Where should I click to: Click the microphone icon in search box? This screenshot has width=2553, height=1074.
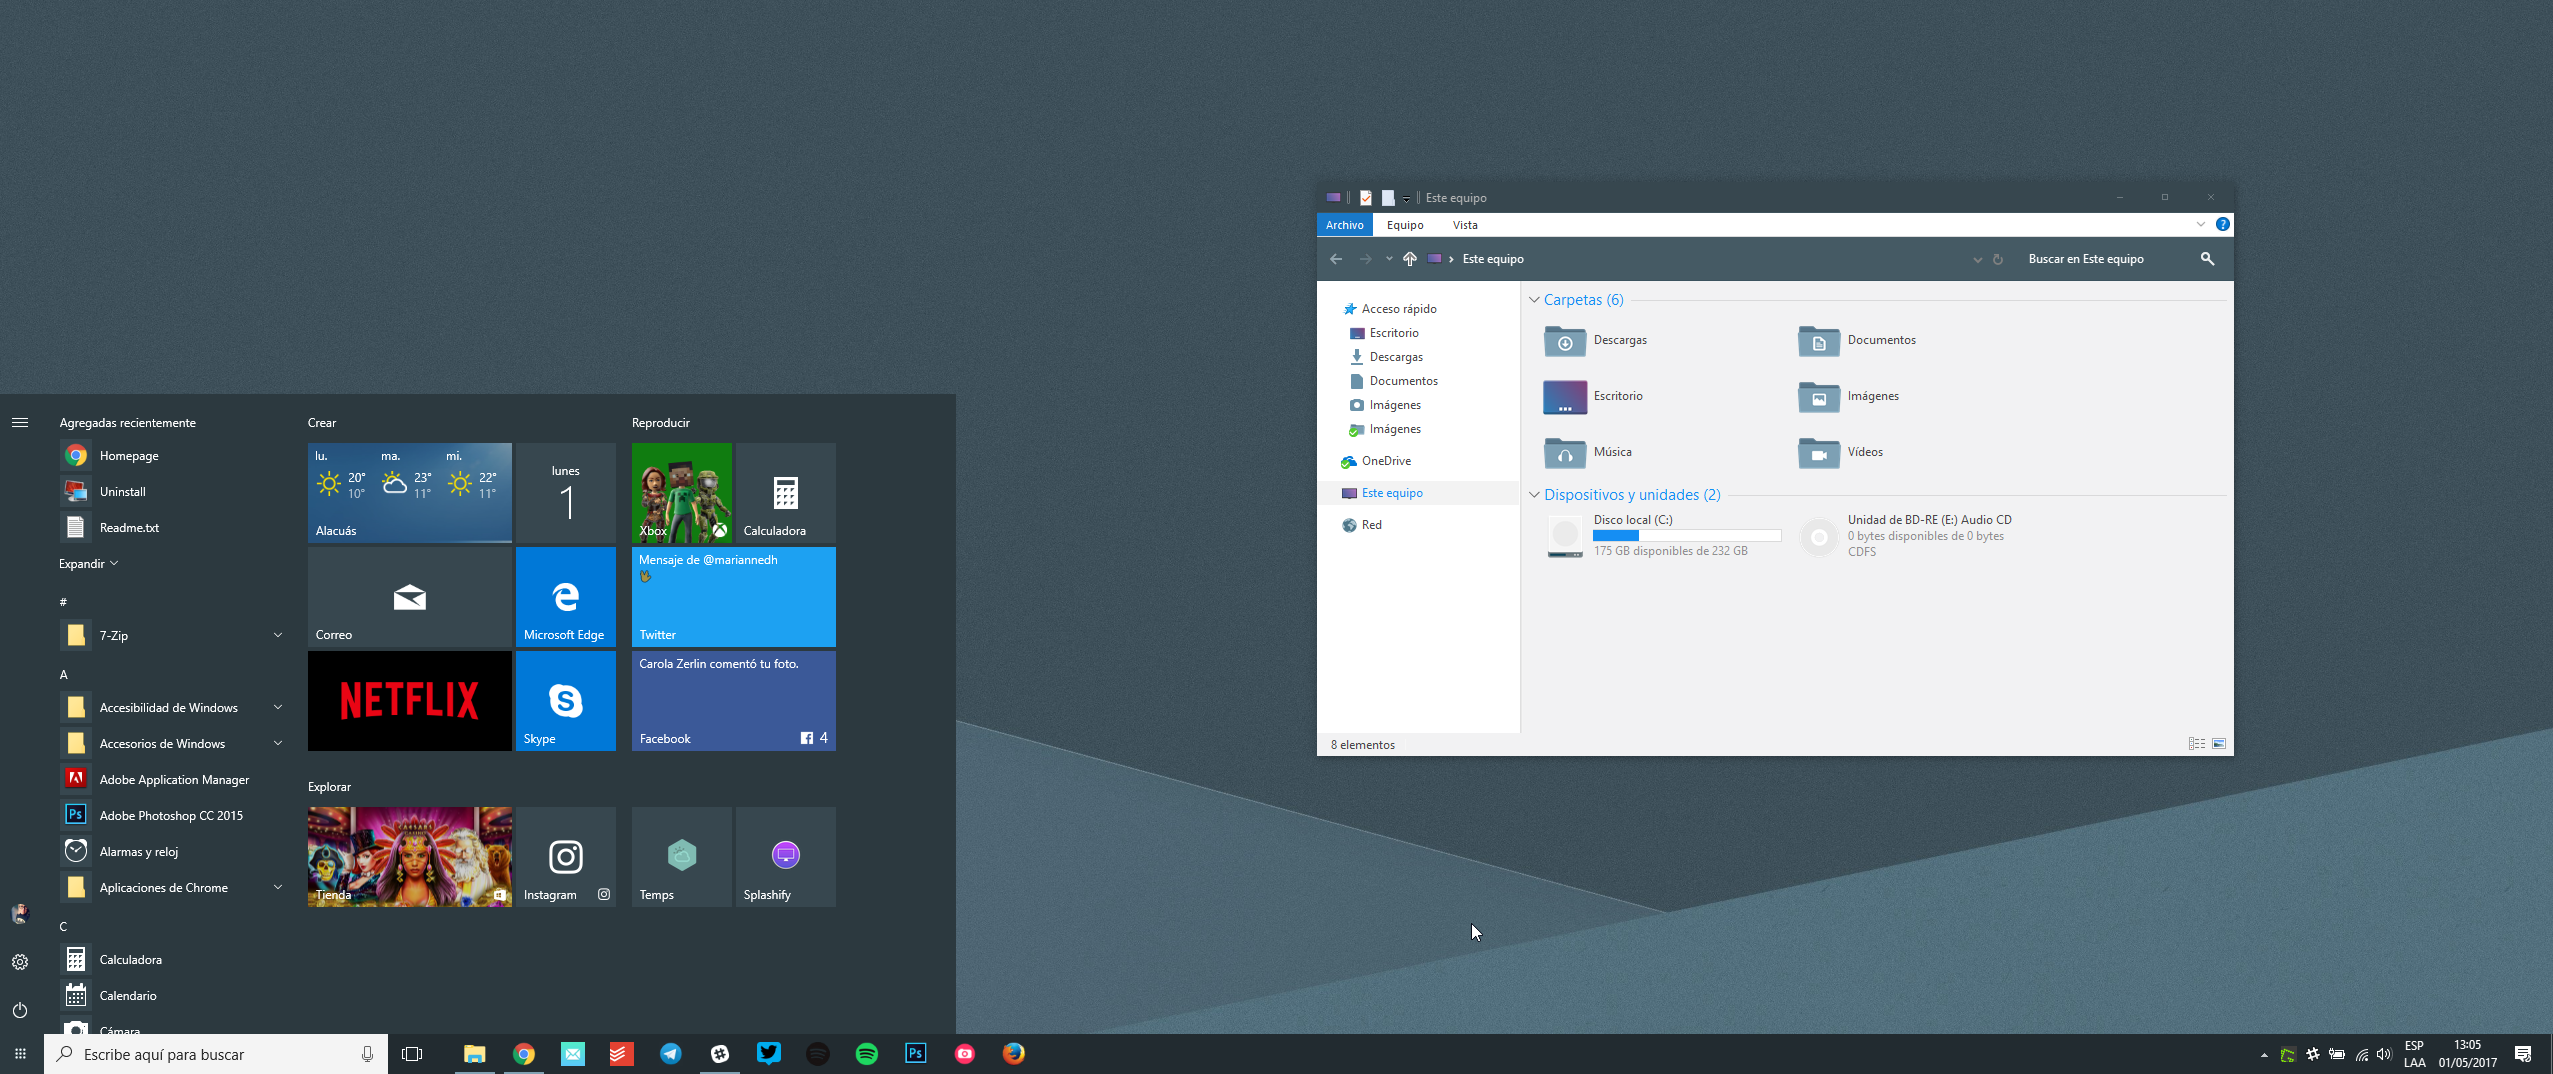pyautogui.click(x=367, y=1054)
